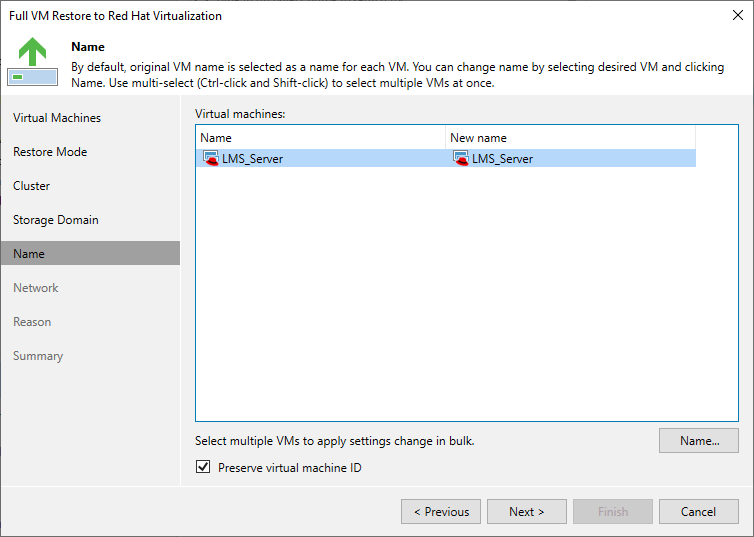Click the Name... button to rename VM
Viewport: 754px width, 537px height.
699,440
